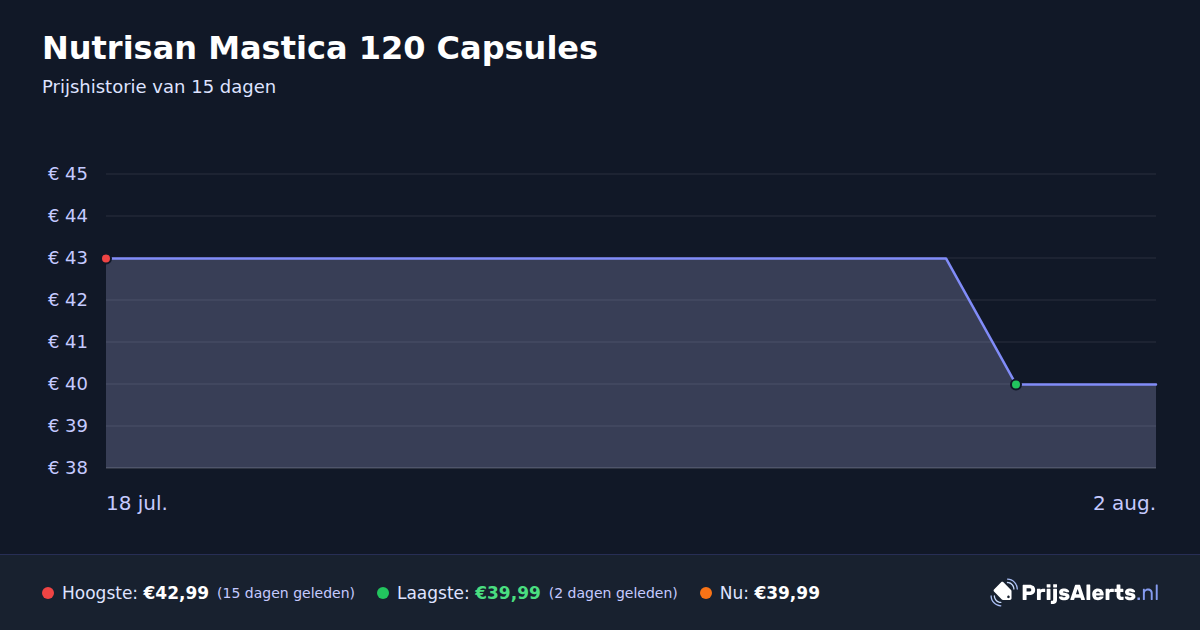Click the current price after Nu

tap(787, 593)
